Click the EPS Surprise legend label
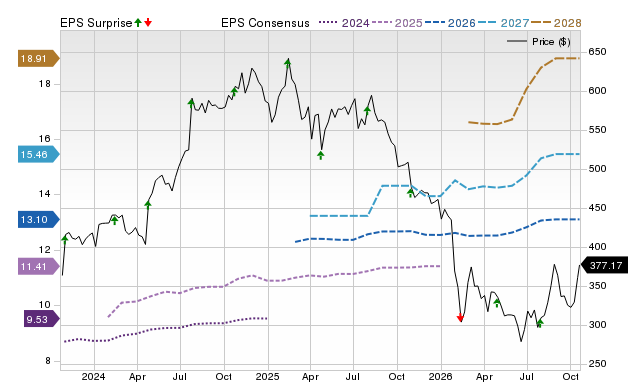640x382 pixels. [96, 23]
